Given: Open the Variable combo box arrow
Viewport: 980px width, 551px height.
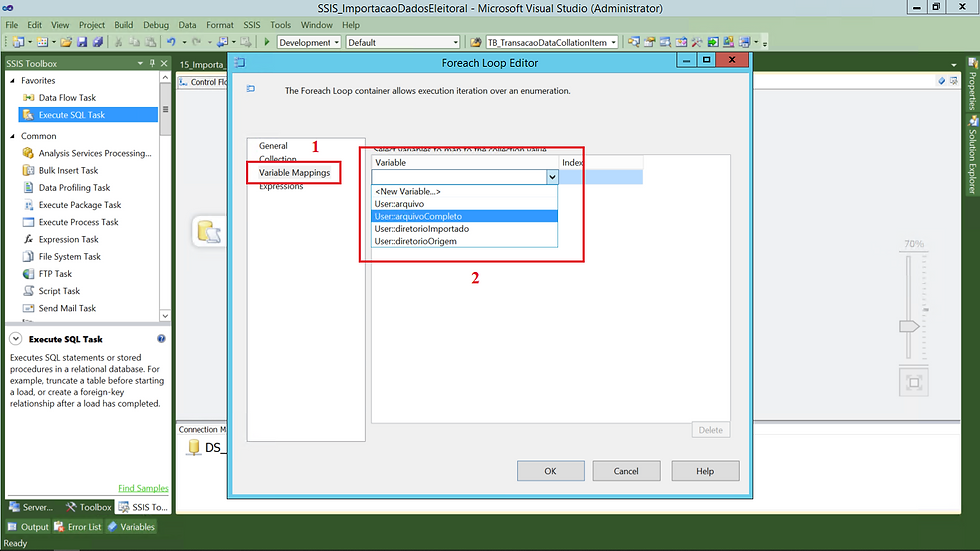Looking at the screenshot, I should pos(552,177).
